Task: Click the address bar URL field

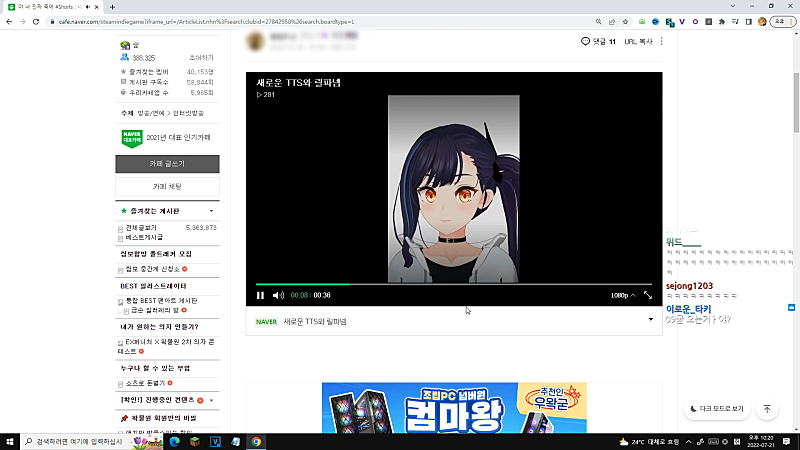Action: point(321,22)
